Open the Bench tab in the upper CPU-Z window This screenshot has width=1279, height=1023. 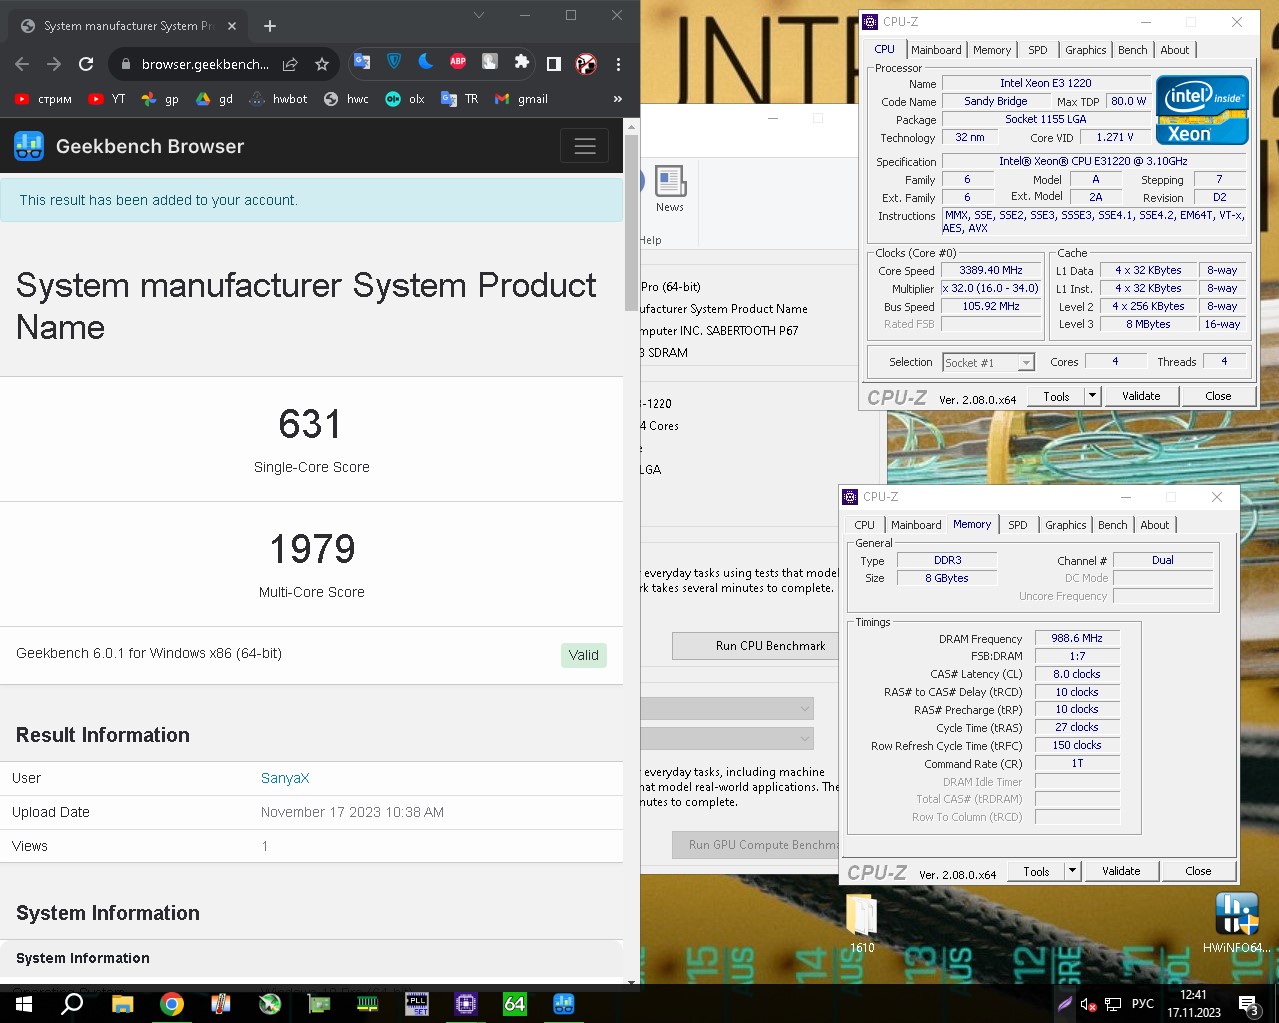coord(1133,50)
